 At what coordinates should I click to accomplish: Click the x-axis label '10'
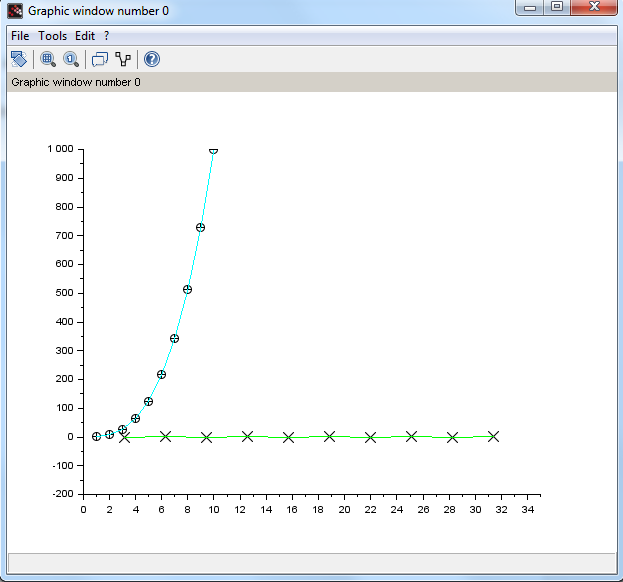point(214,509)
